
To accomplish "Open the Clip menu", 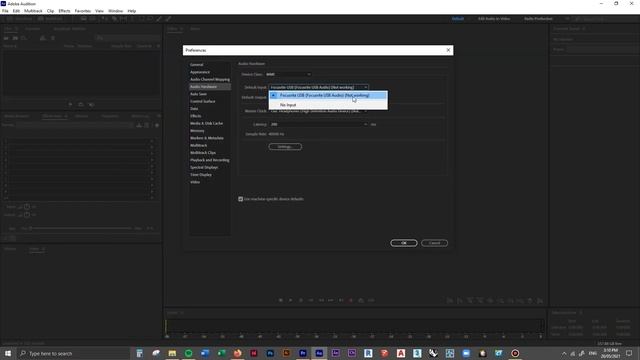I will (x=50, y=11).
